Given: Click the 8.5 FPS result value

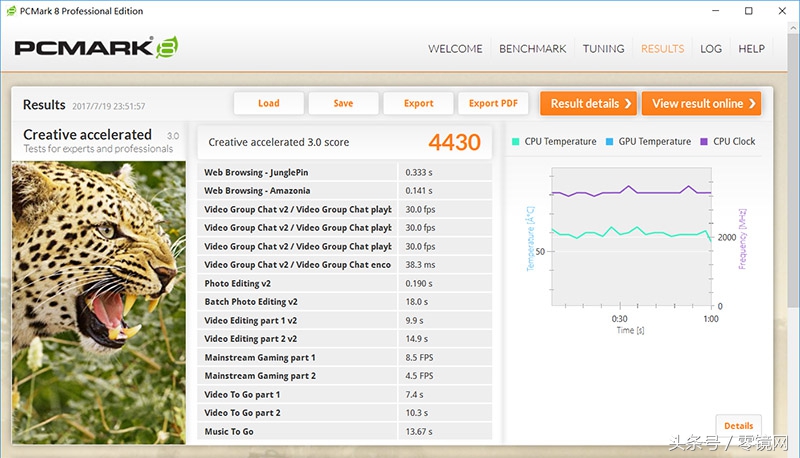Looking at the screenshot, I should [419, 358].
